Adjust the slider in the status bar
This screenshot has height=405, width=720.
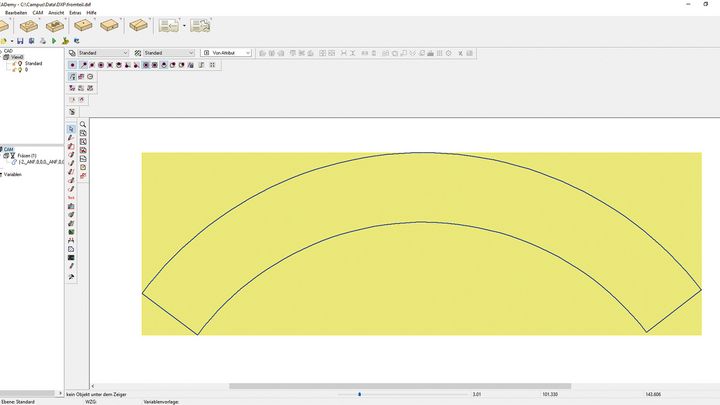coord(359,394)
